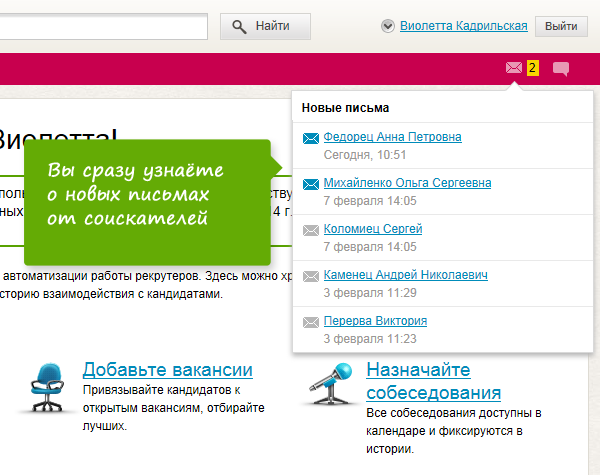Click envelope icon beside Федорец Анна Петровна
The width and height of the screenshot is (600, 475).
tap(310, 138)
